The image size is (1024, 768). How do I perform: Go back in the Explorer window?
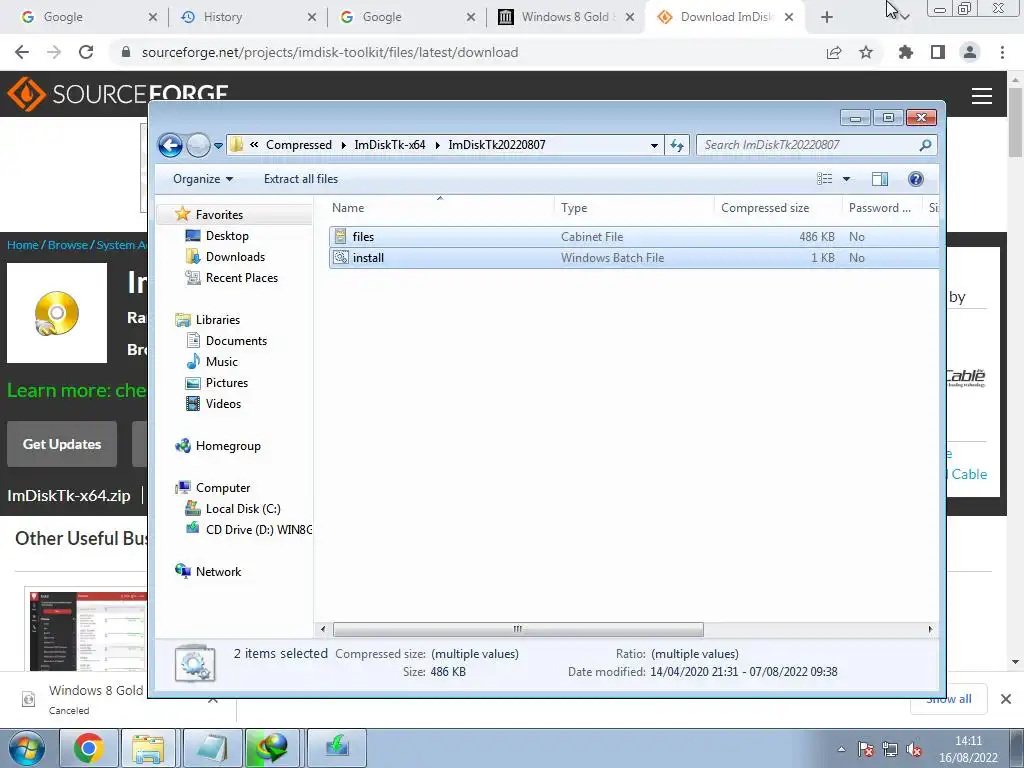(x=170, y=145)
